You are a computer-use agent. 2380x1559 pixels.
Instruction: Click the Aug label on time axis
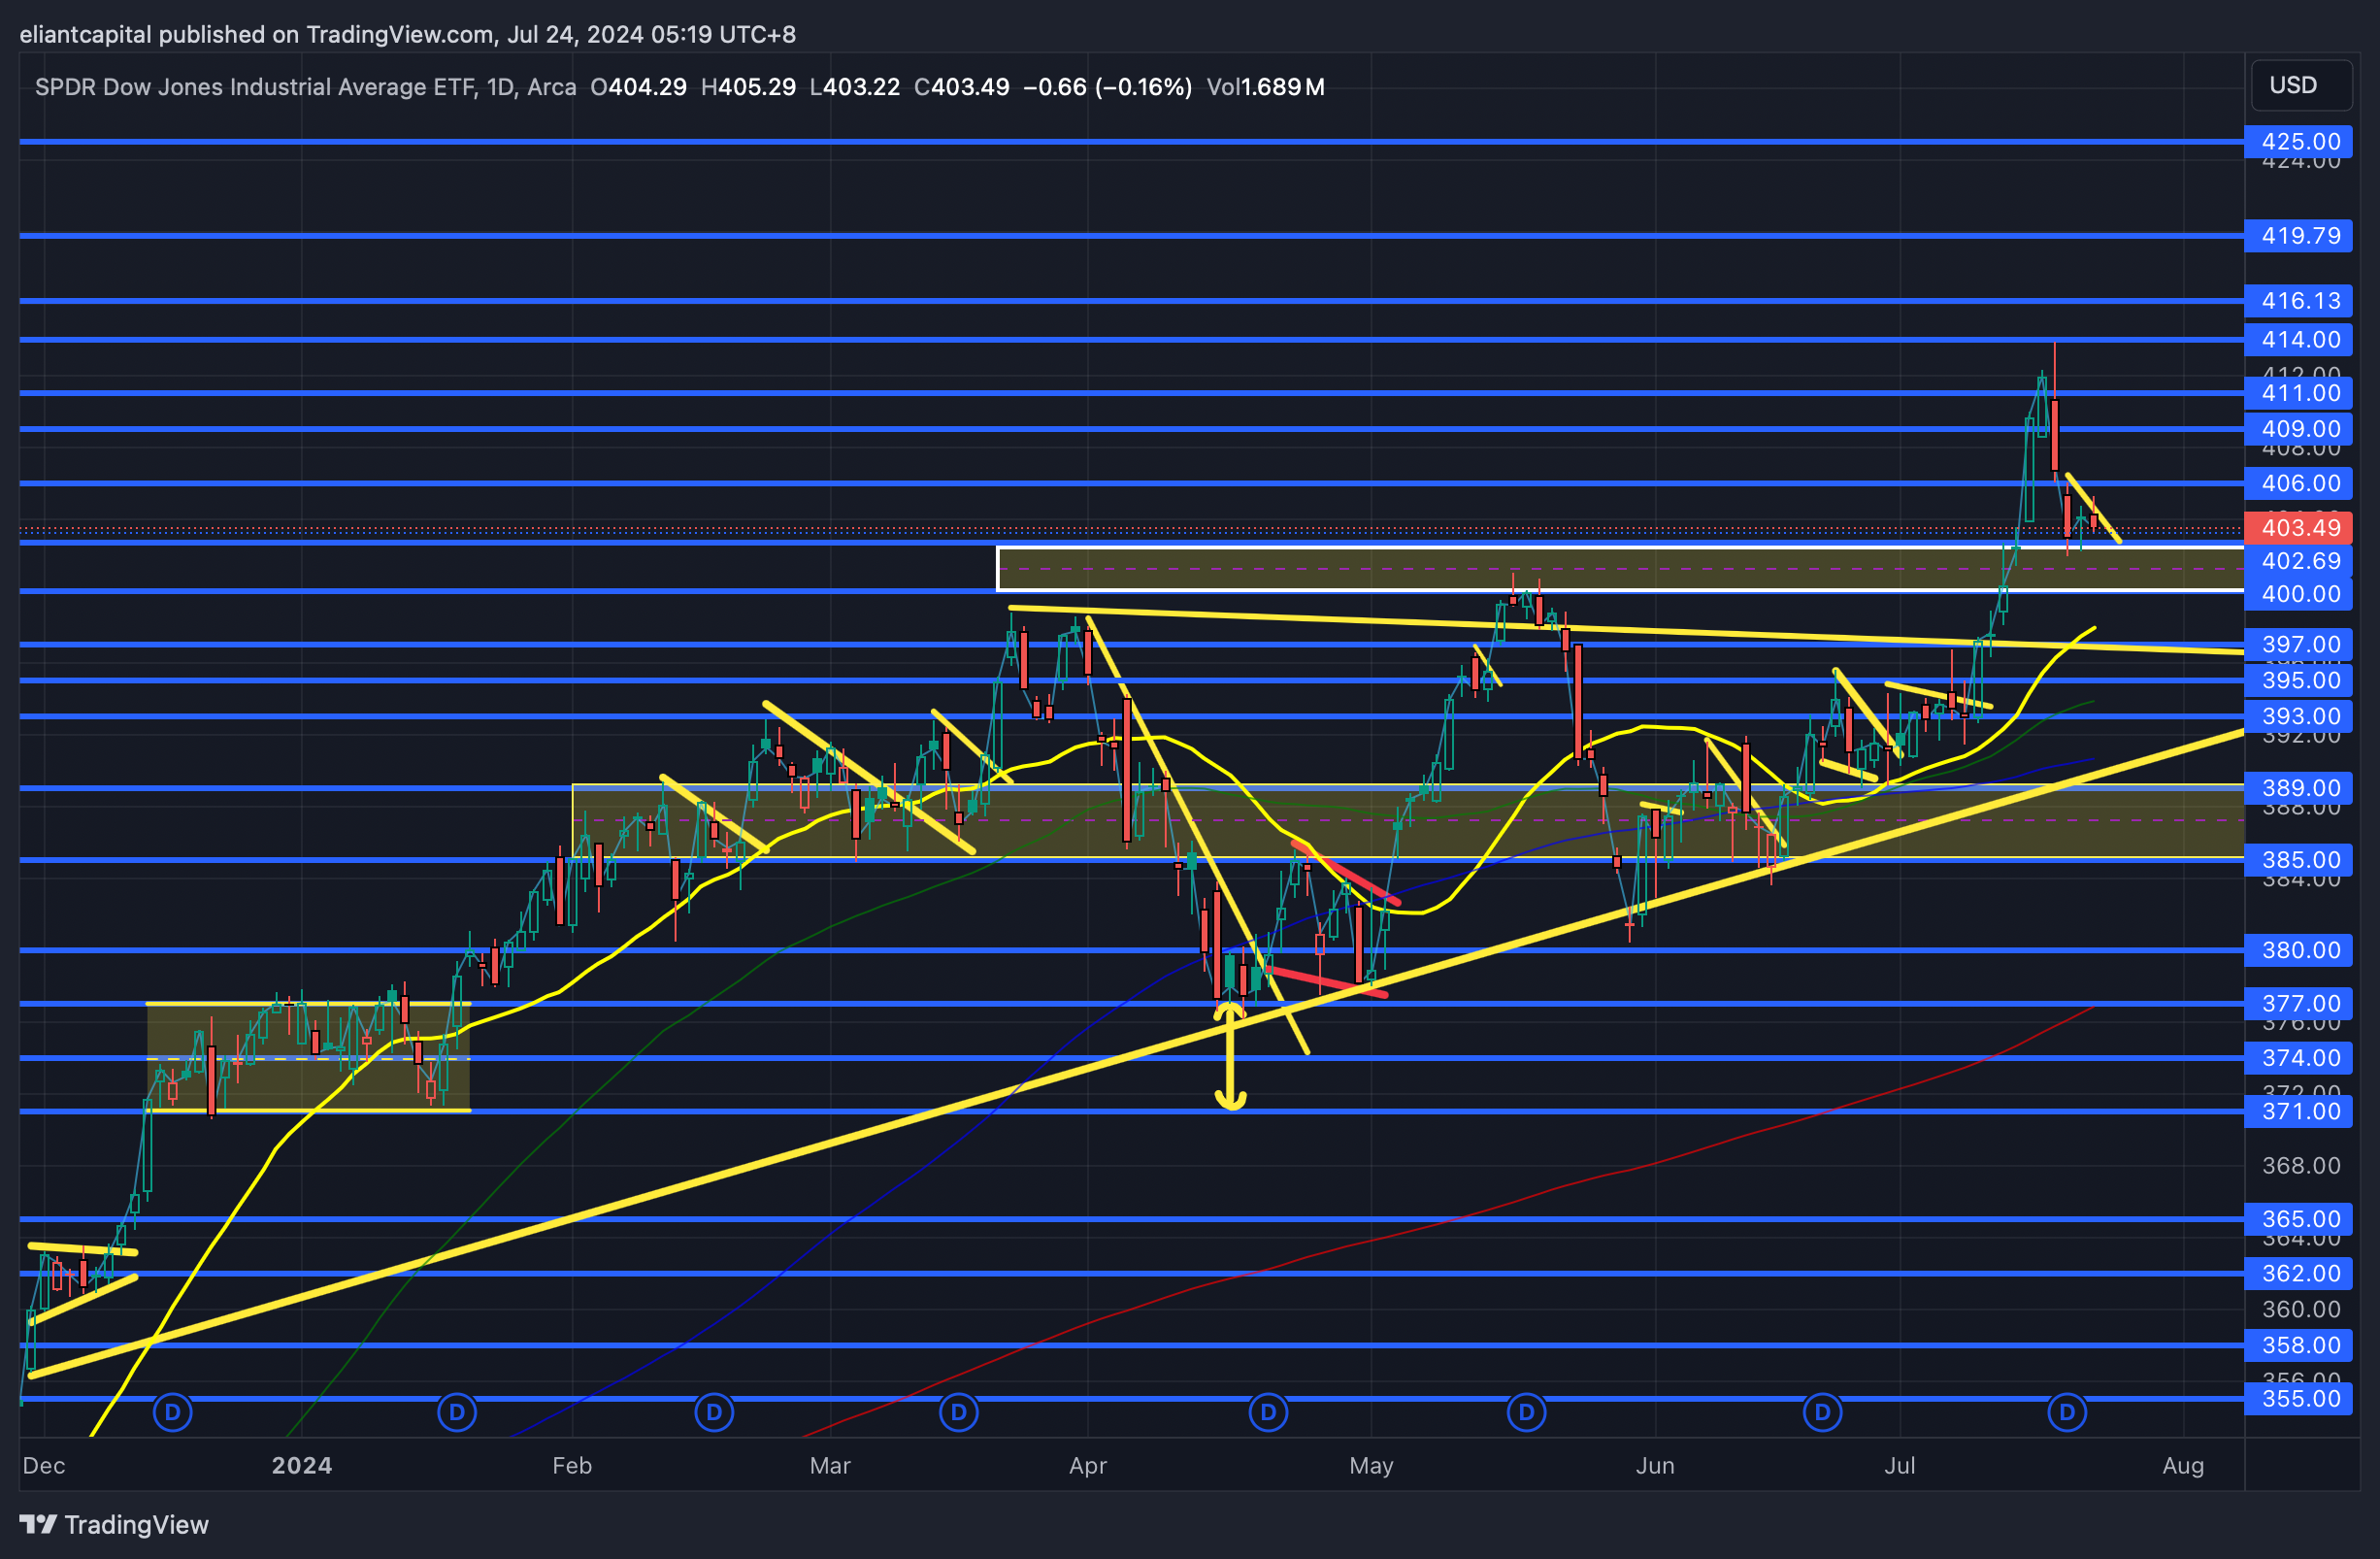click(2182, 1465)
